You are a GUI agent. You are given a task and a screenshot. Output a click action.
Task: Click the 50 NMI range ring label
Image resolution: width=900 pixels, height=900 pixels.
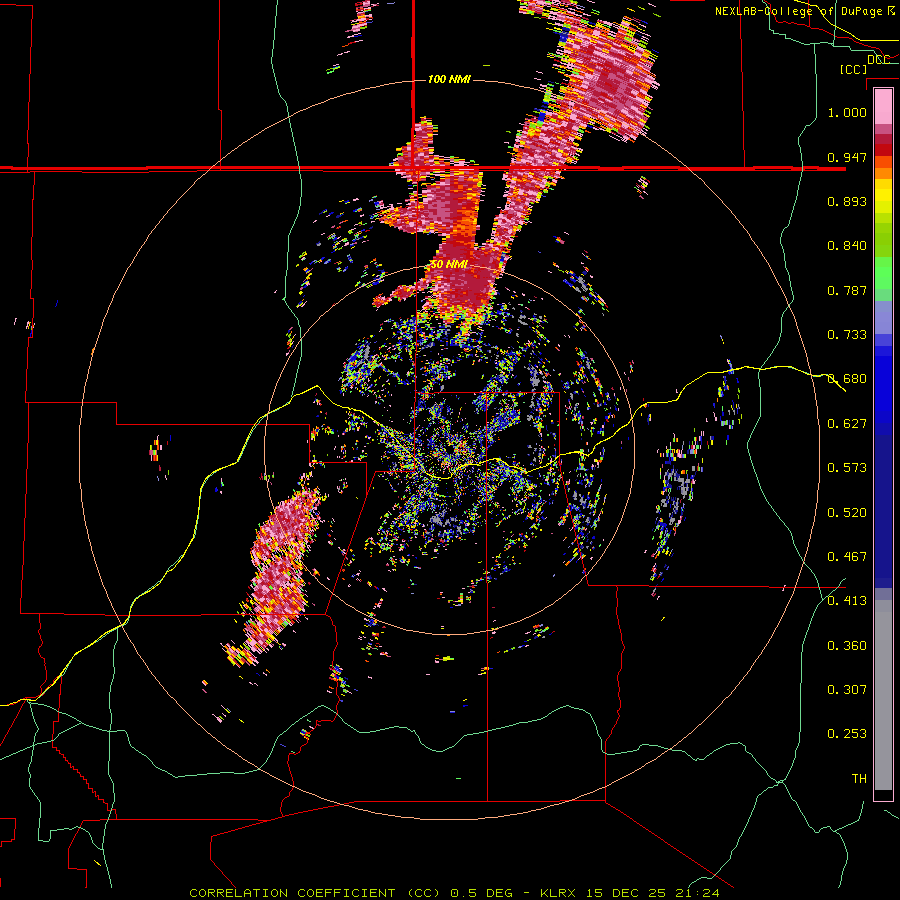[449, 265]
